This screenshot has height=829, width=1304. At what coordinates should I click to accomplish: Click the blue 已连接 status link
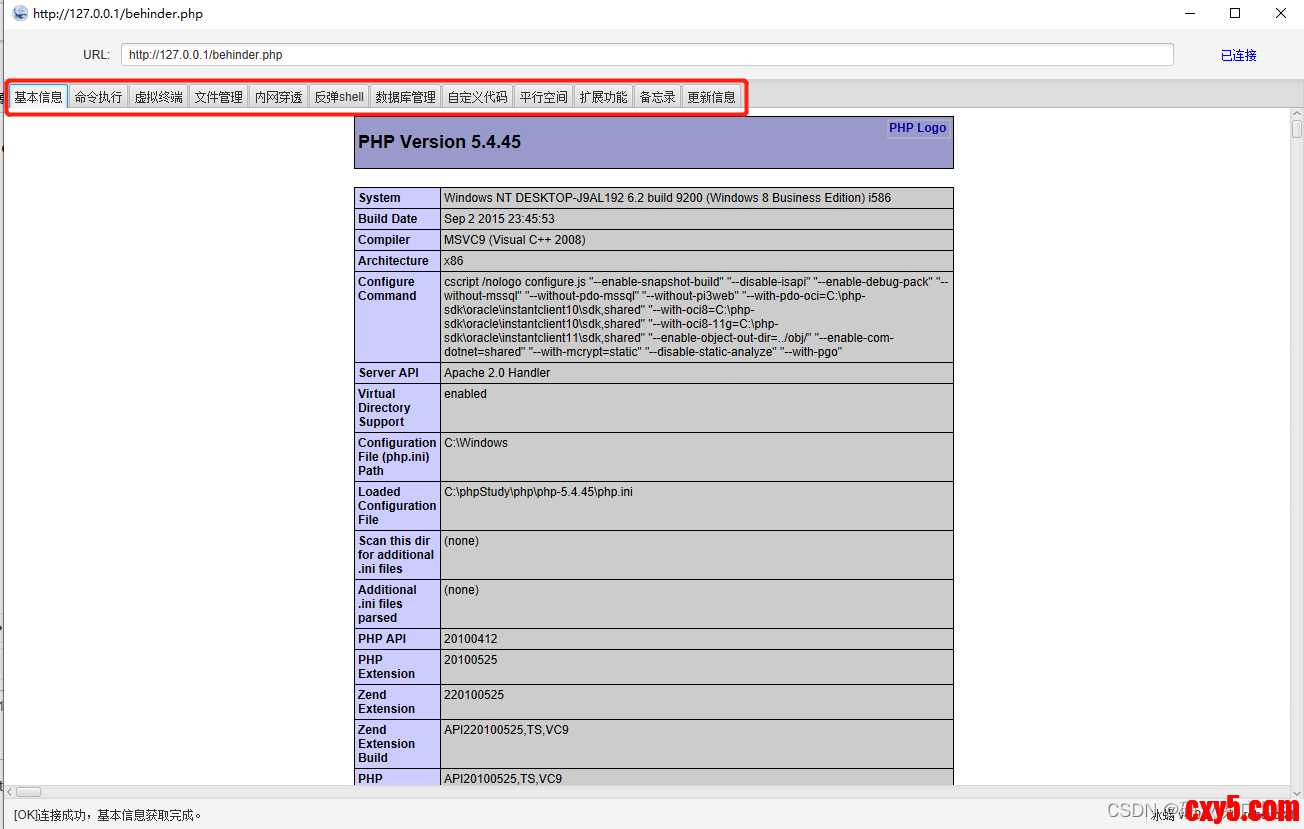1238,56
